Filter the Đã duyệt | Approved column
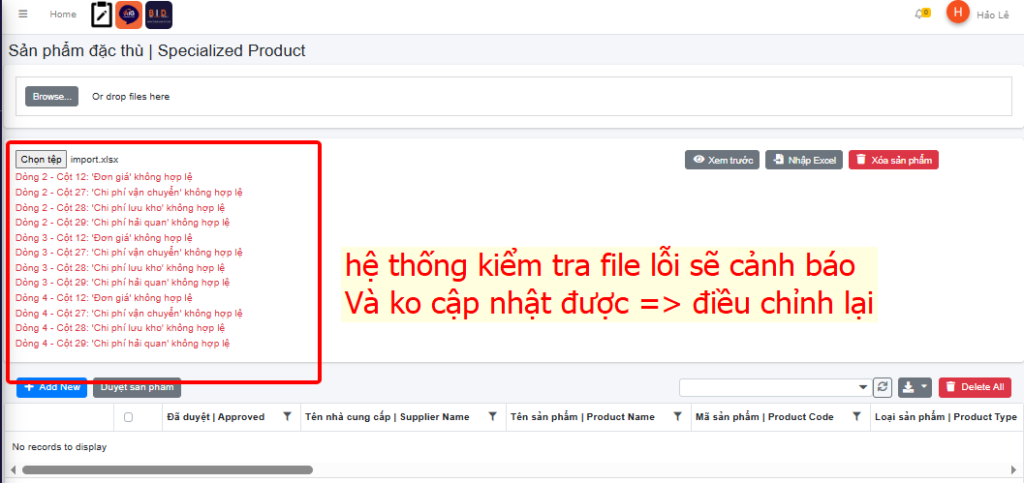Image resolution: width=1024 pixels, height=483 pixels. [x=287, y=417]
